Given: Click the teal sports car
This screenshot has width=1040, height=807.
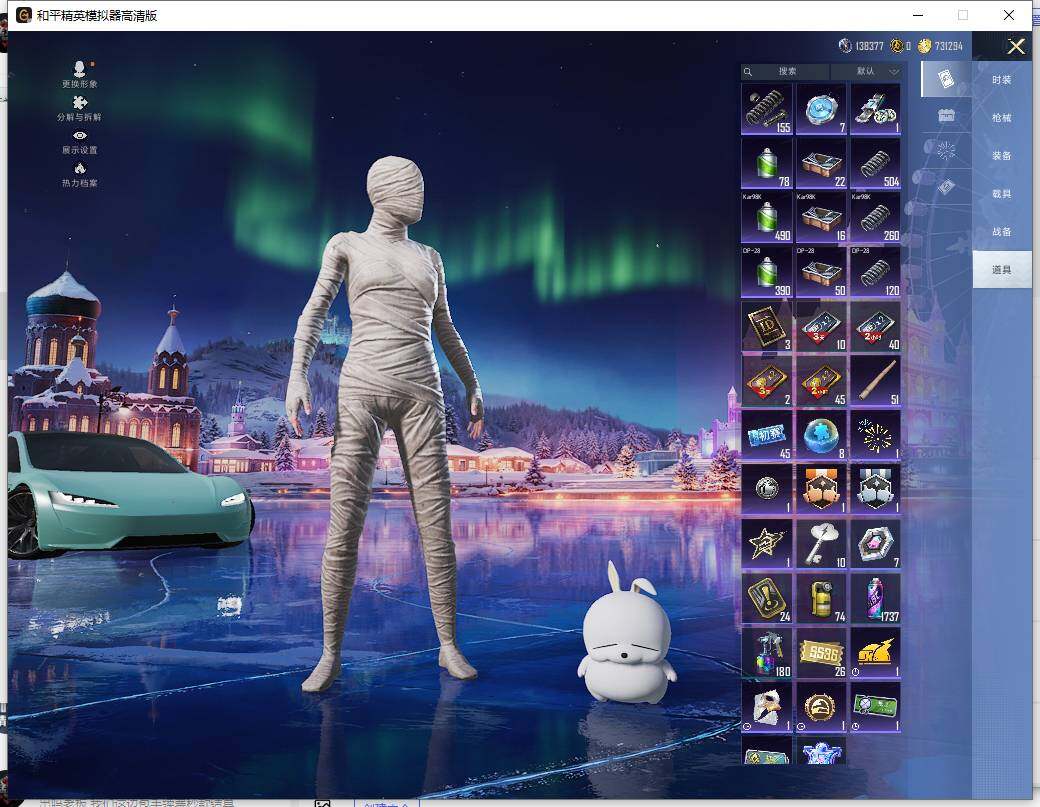Looking at the screenshot, I should coord(129,494).
